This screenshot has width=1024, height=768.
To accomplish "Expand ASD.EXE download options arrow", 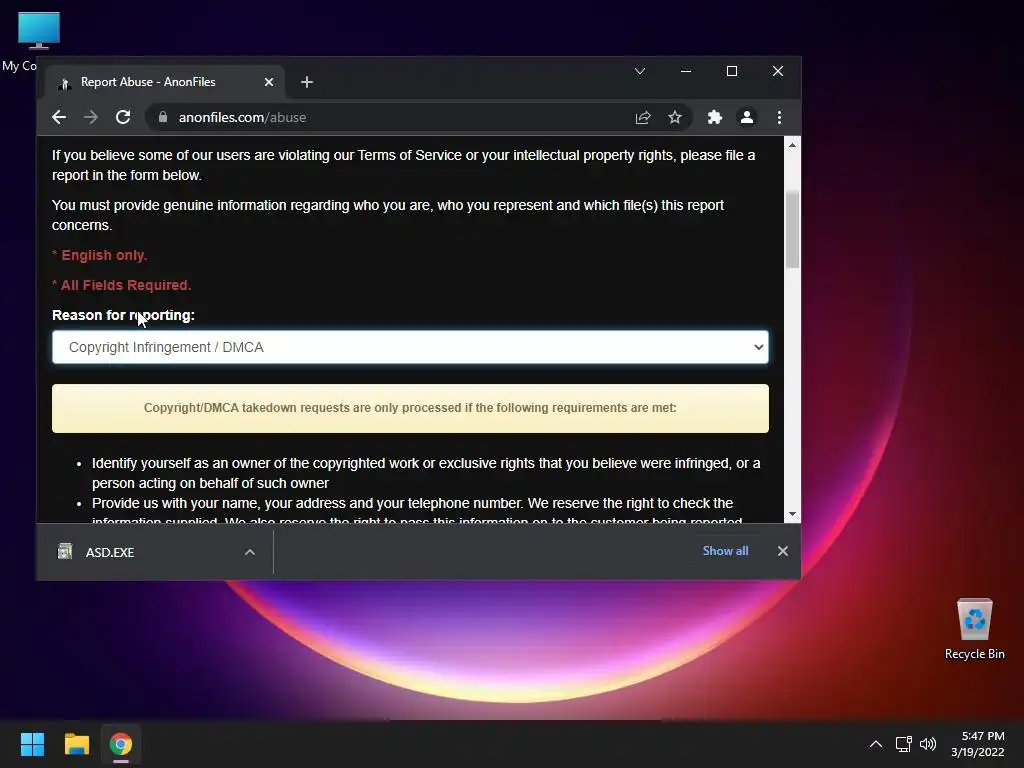I will coord(249,552).
